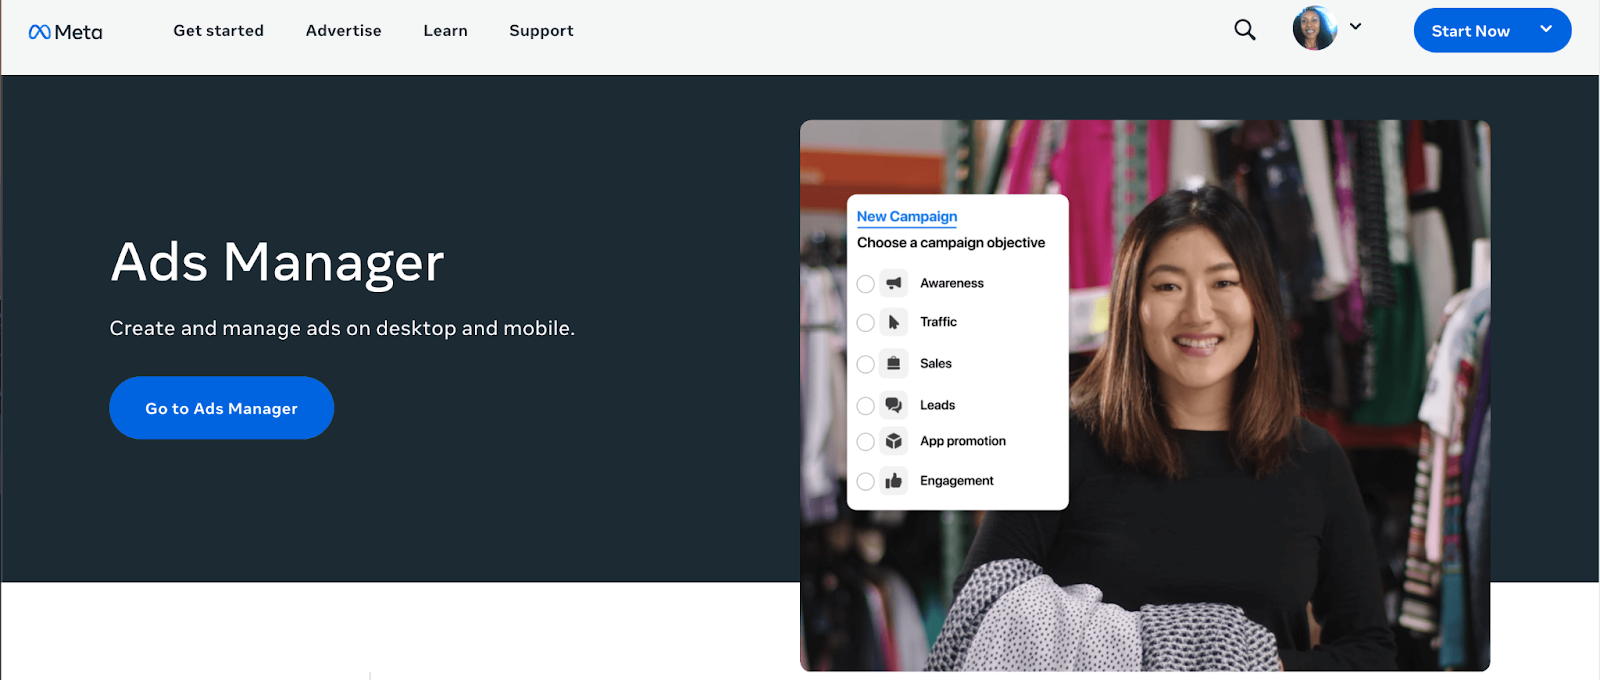The image size is (1600, 680).
Task: Click the Meta logo
Action: point(66,32)
